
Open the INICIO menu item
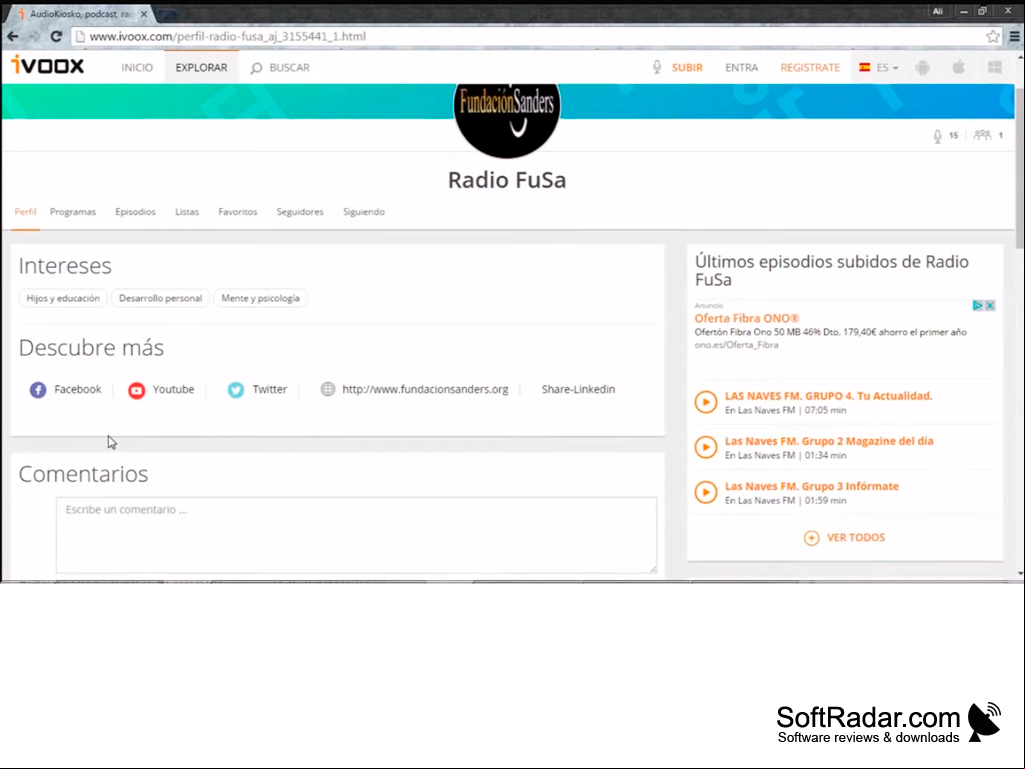[x=137, y=67]
